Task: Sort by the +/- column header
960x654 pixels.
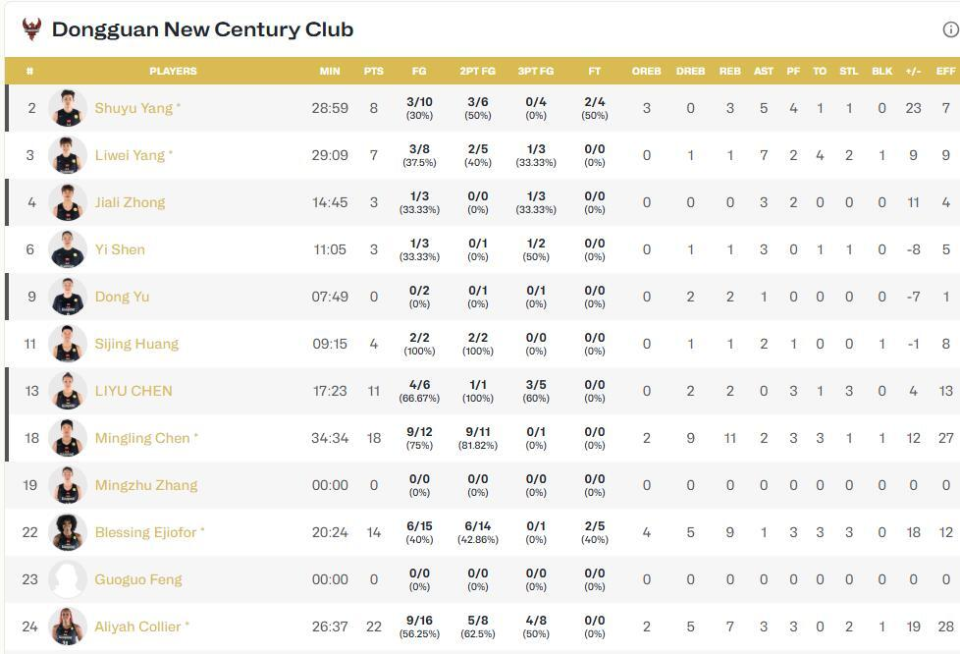Action: pos(913,71)
